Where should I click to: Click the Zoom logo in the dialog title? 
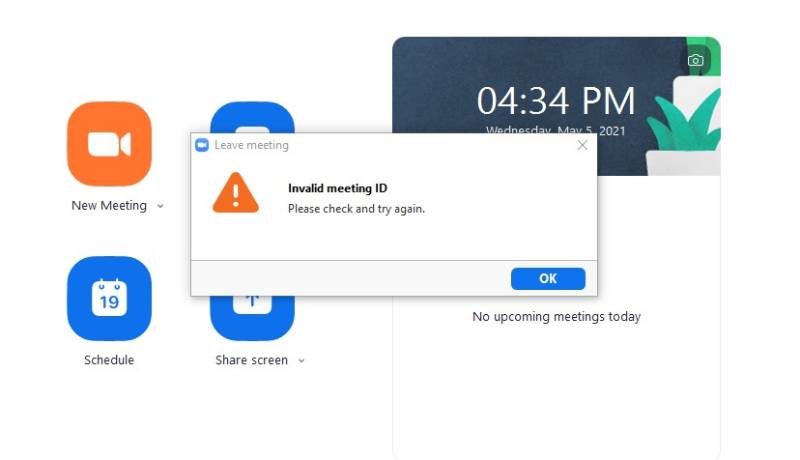pyautogui.click(x=202, y=145)
